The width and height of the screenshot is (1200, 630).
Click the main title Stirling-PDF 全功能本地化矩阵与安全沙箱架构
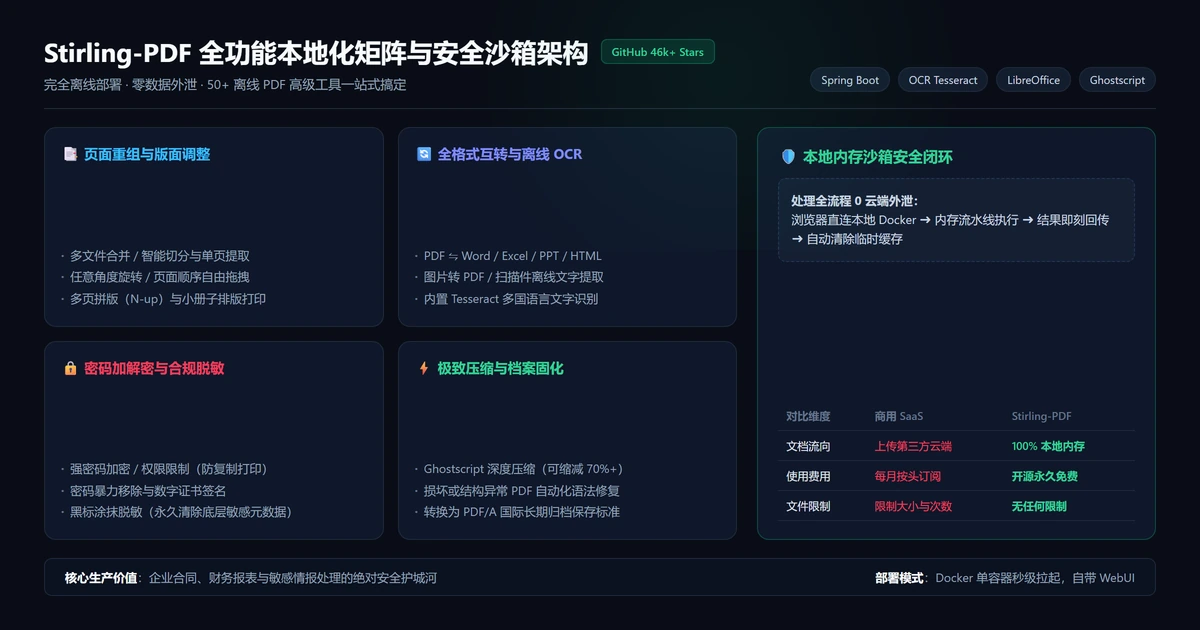click(316, 53)
